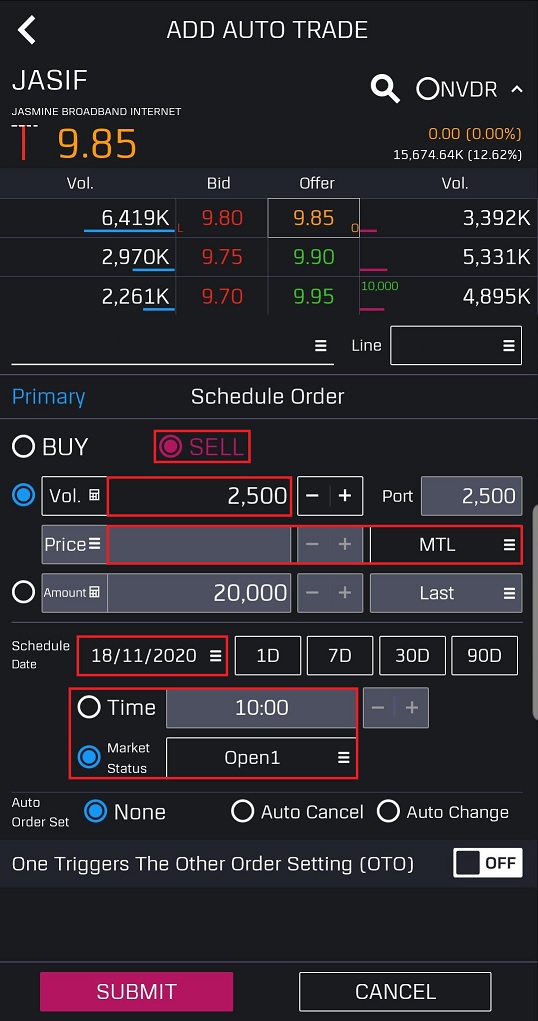Set schedule to 30D
Viewport: 538px width, 1021px height.
[412, 655]
